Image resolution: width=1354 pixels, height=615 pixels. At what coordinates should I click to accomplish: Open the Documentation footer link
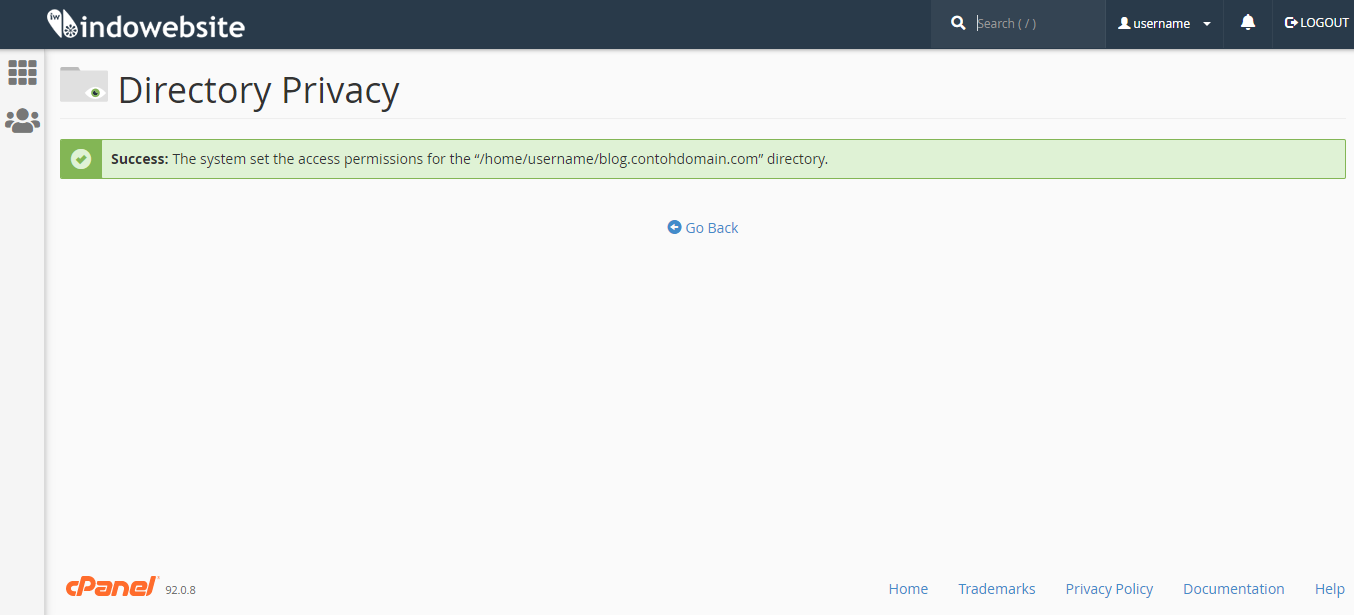click(x=1233, y=589)
